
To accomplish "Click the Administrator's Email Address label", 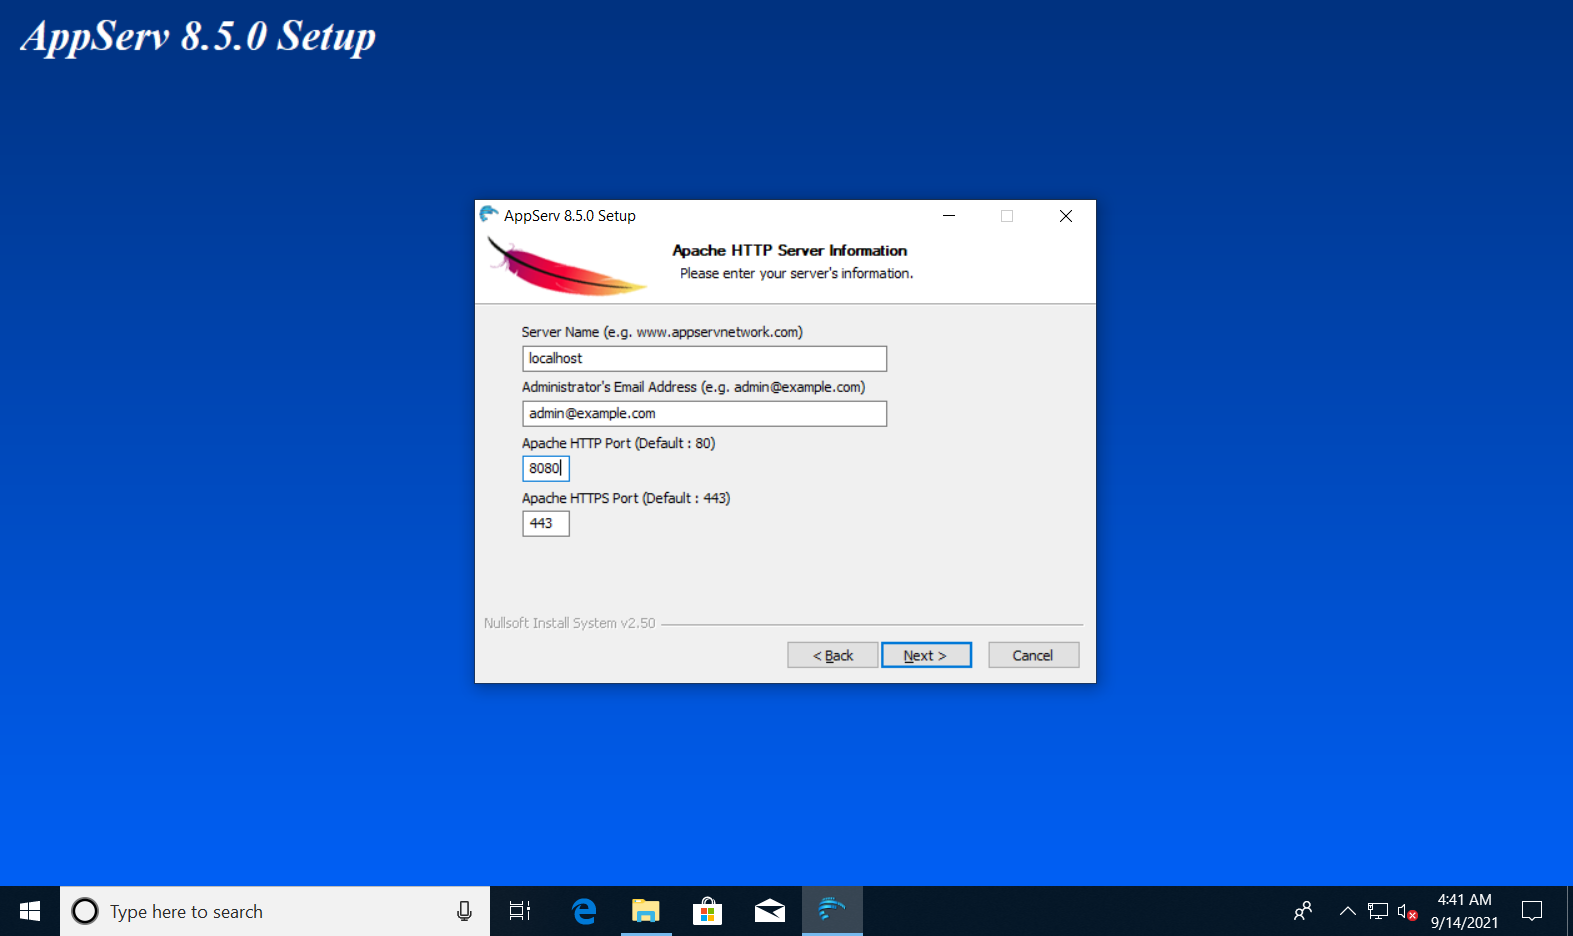I will [x=693, y=387].
